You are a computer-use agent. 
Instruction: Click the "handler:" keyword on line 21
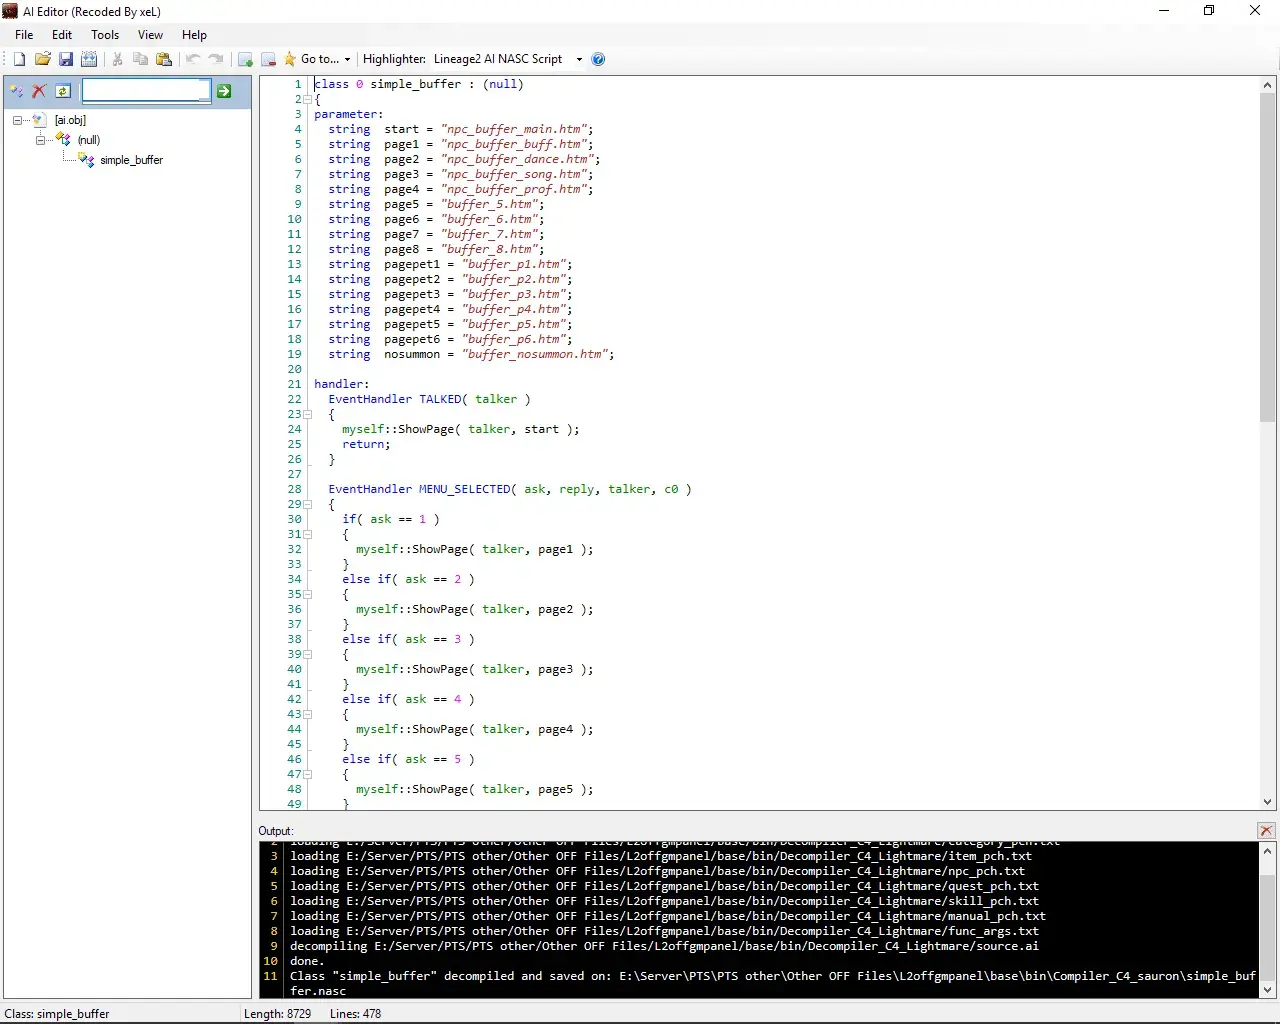click(341, 384)
